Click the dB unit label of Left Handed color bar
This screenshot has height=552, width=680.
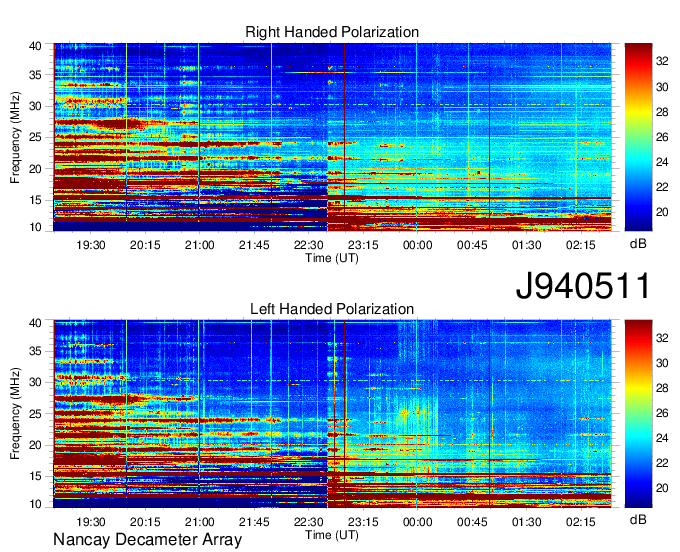638,519
